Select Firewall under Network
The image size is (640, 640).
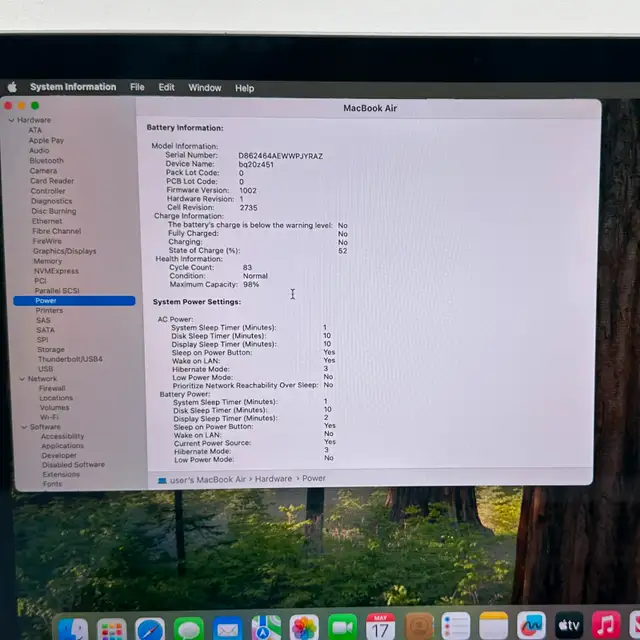pyautogui.click(x=52, y=388)
